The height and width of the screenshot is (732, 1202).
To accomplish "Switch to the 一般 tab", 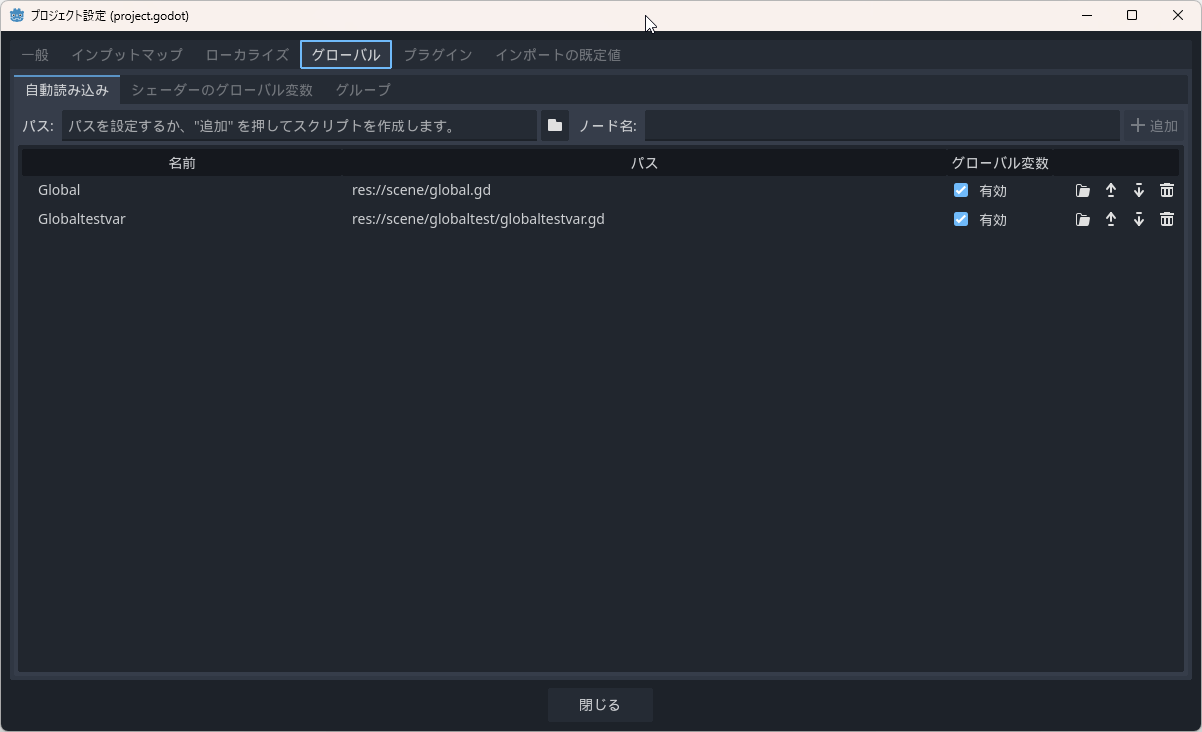I will tap(35, 55).
